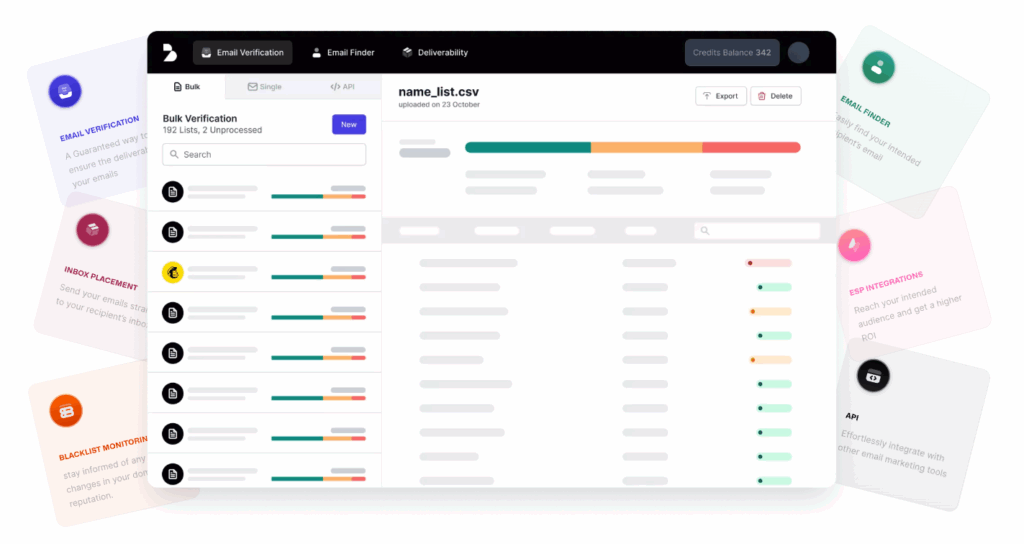Click the Mailchimp list icon
This screenshot has height=544, width=1024.
point(173,272)
